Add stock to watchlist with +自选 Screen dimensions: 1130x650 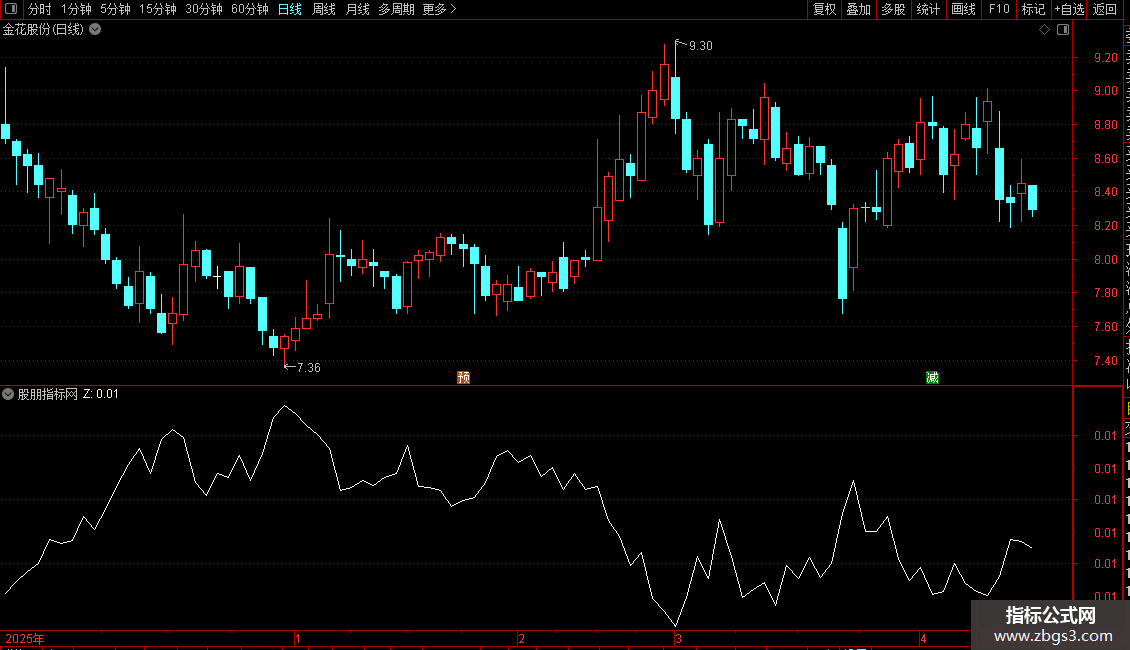(1069, 9)
